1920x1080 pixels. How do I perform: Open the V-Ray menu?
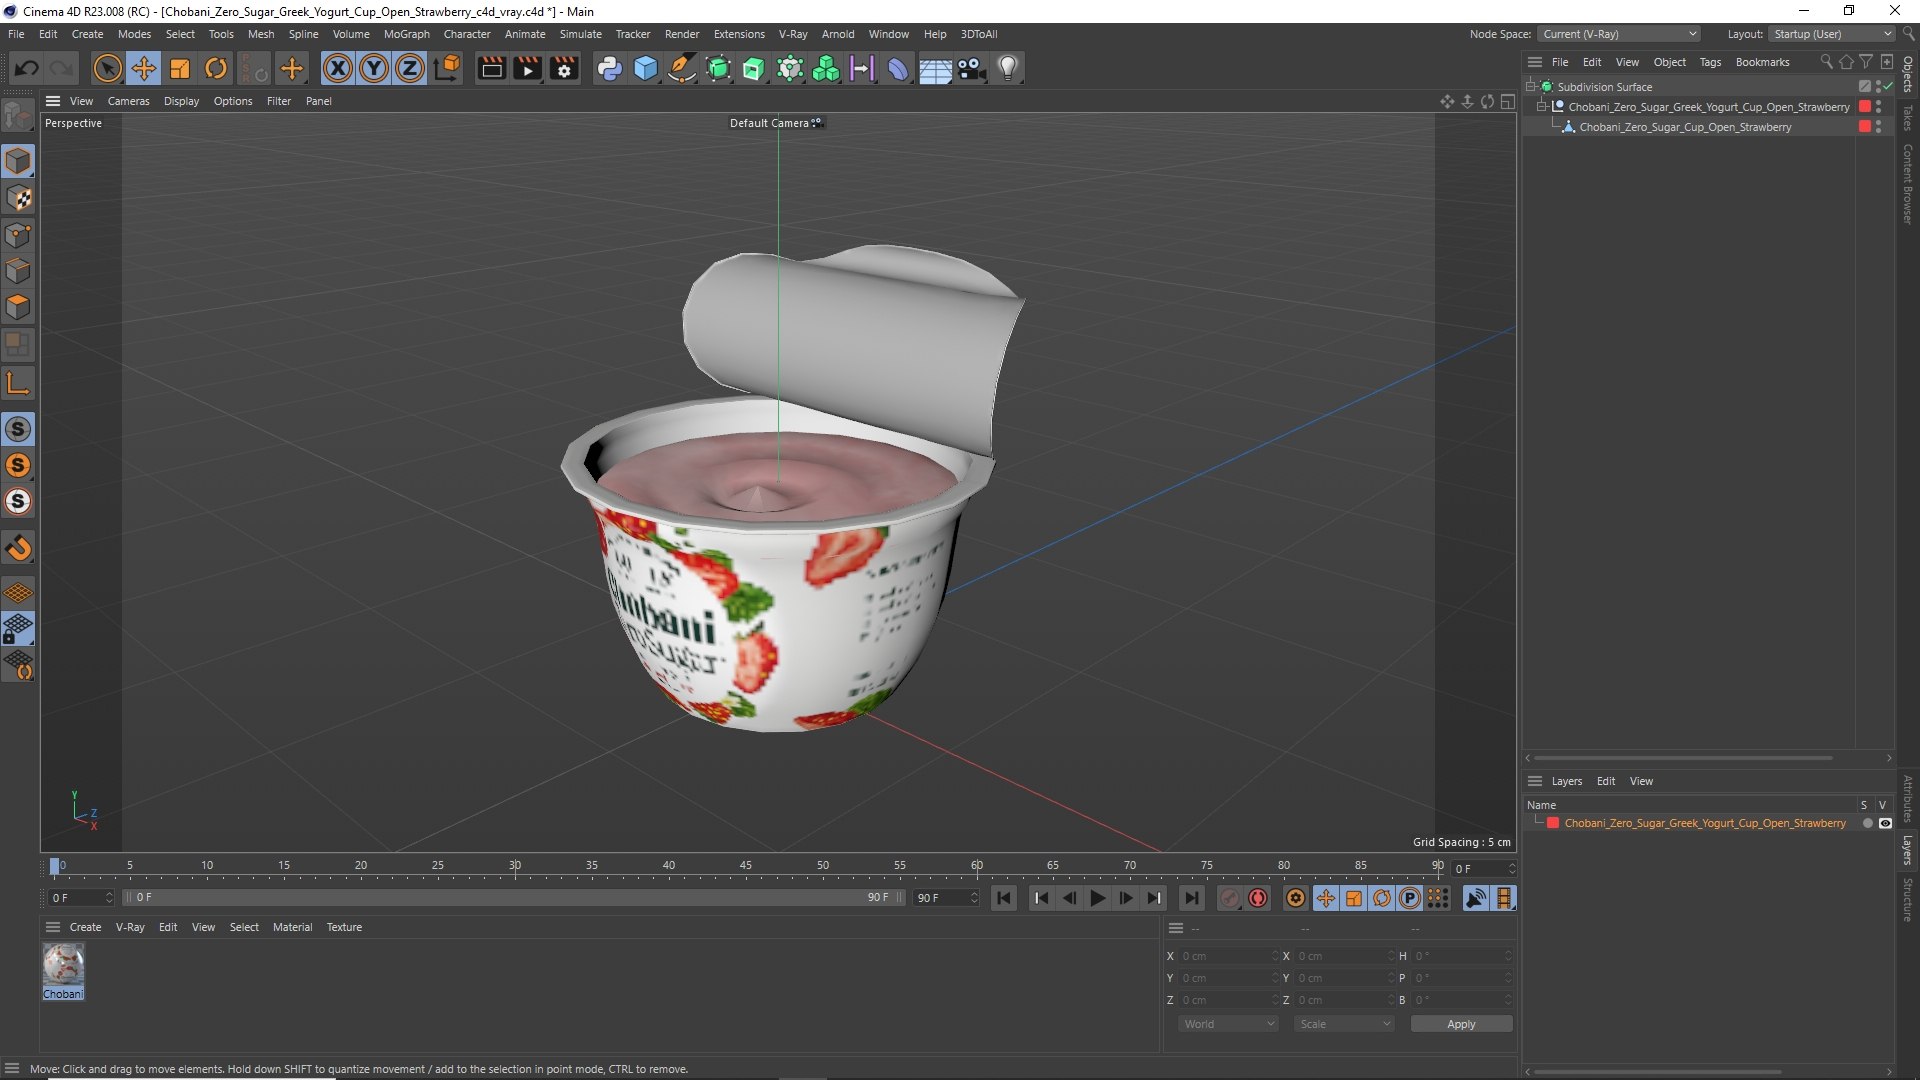[x=793, y=34]
